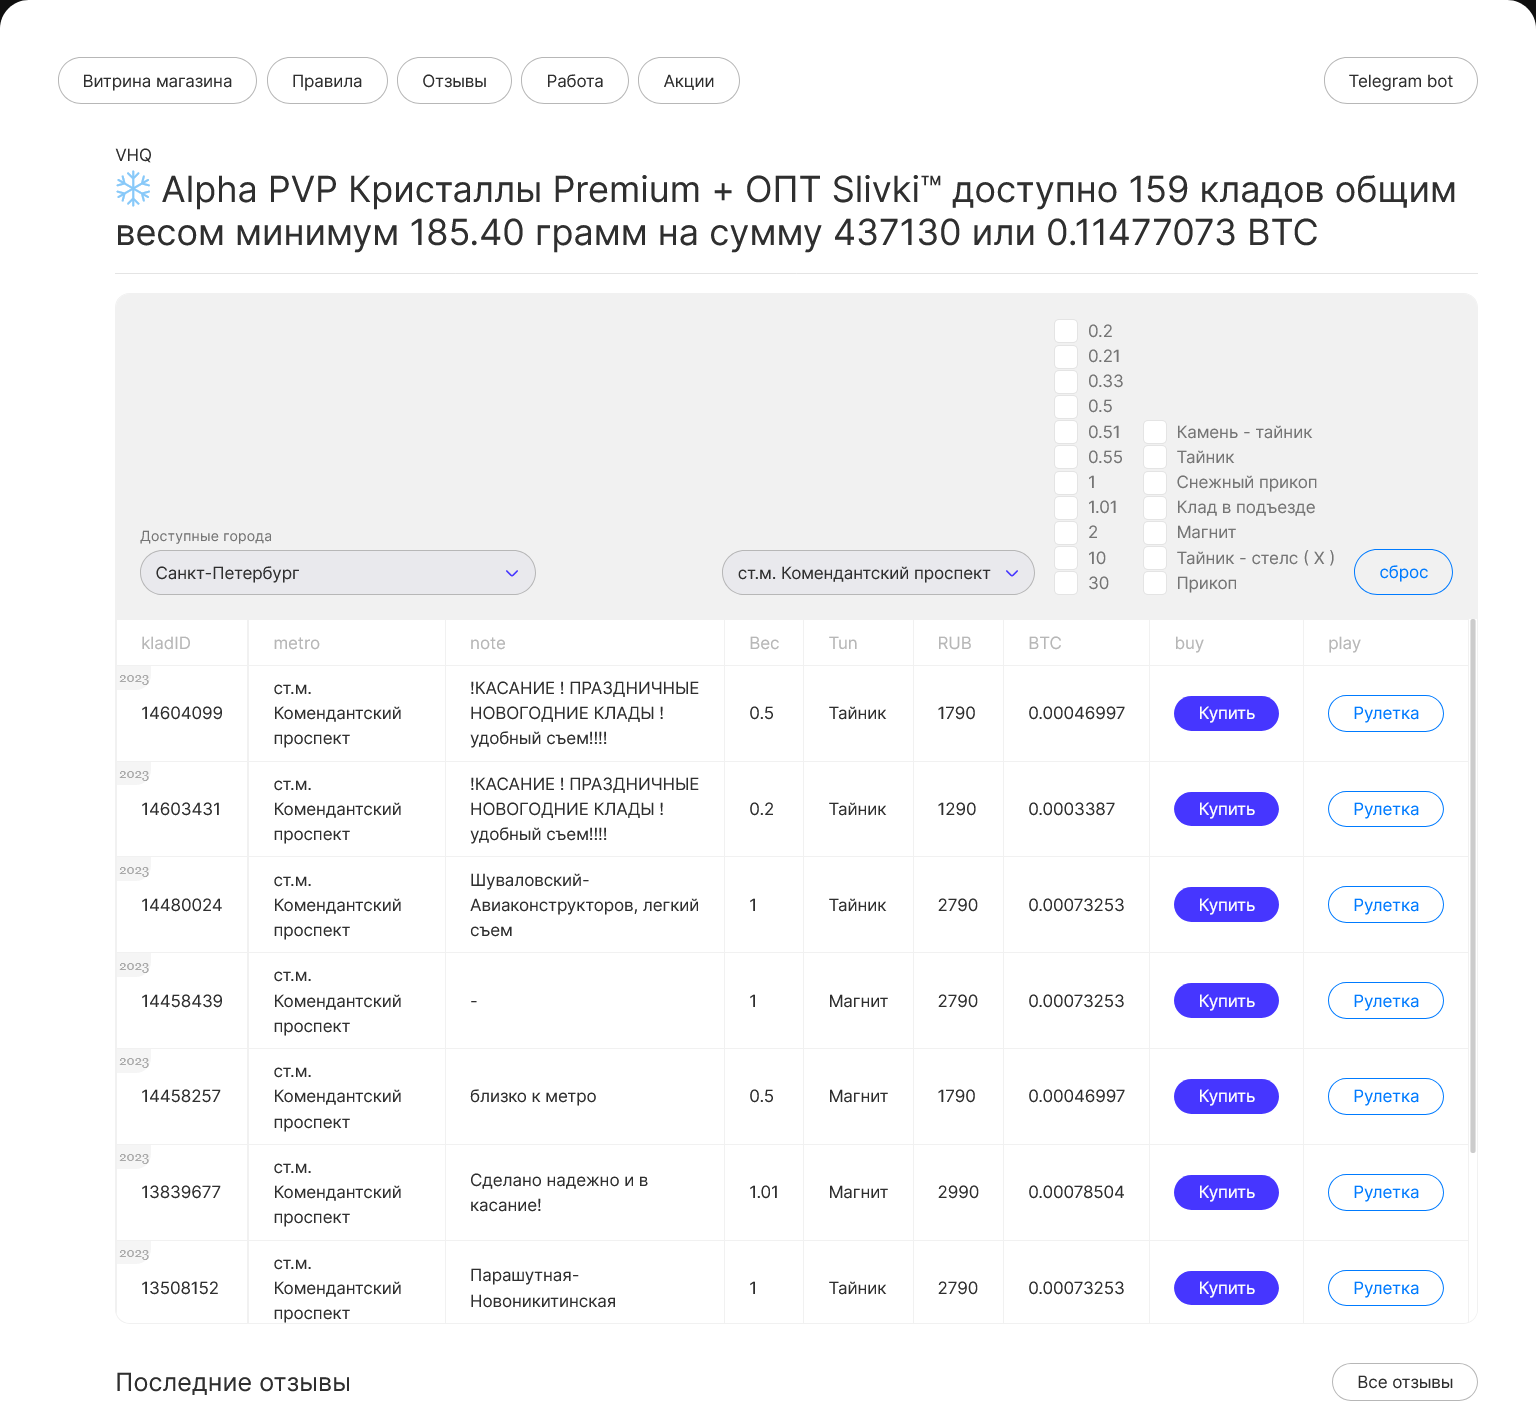Viewport: 1536px width, 1416px height.
Task: Enable the Камень - тайник type filter
Action: click(1155, 432)
